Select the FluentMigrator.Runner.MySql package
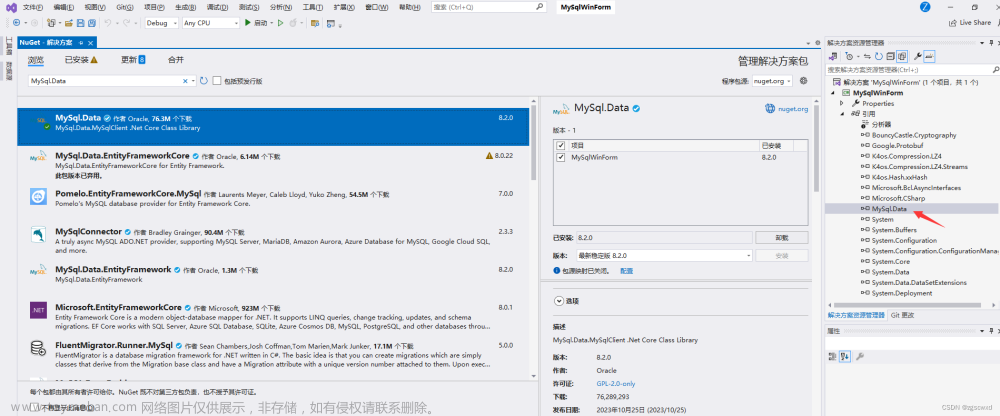The height and width of the screenshot is (416, 1000). 273,355
